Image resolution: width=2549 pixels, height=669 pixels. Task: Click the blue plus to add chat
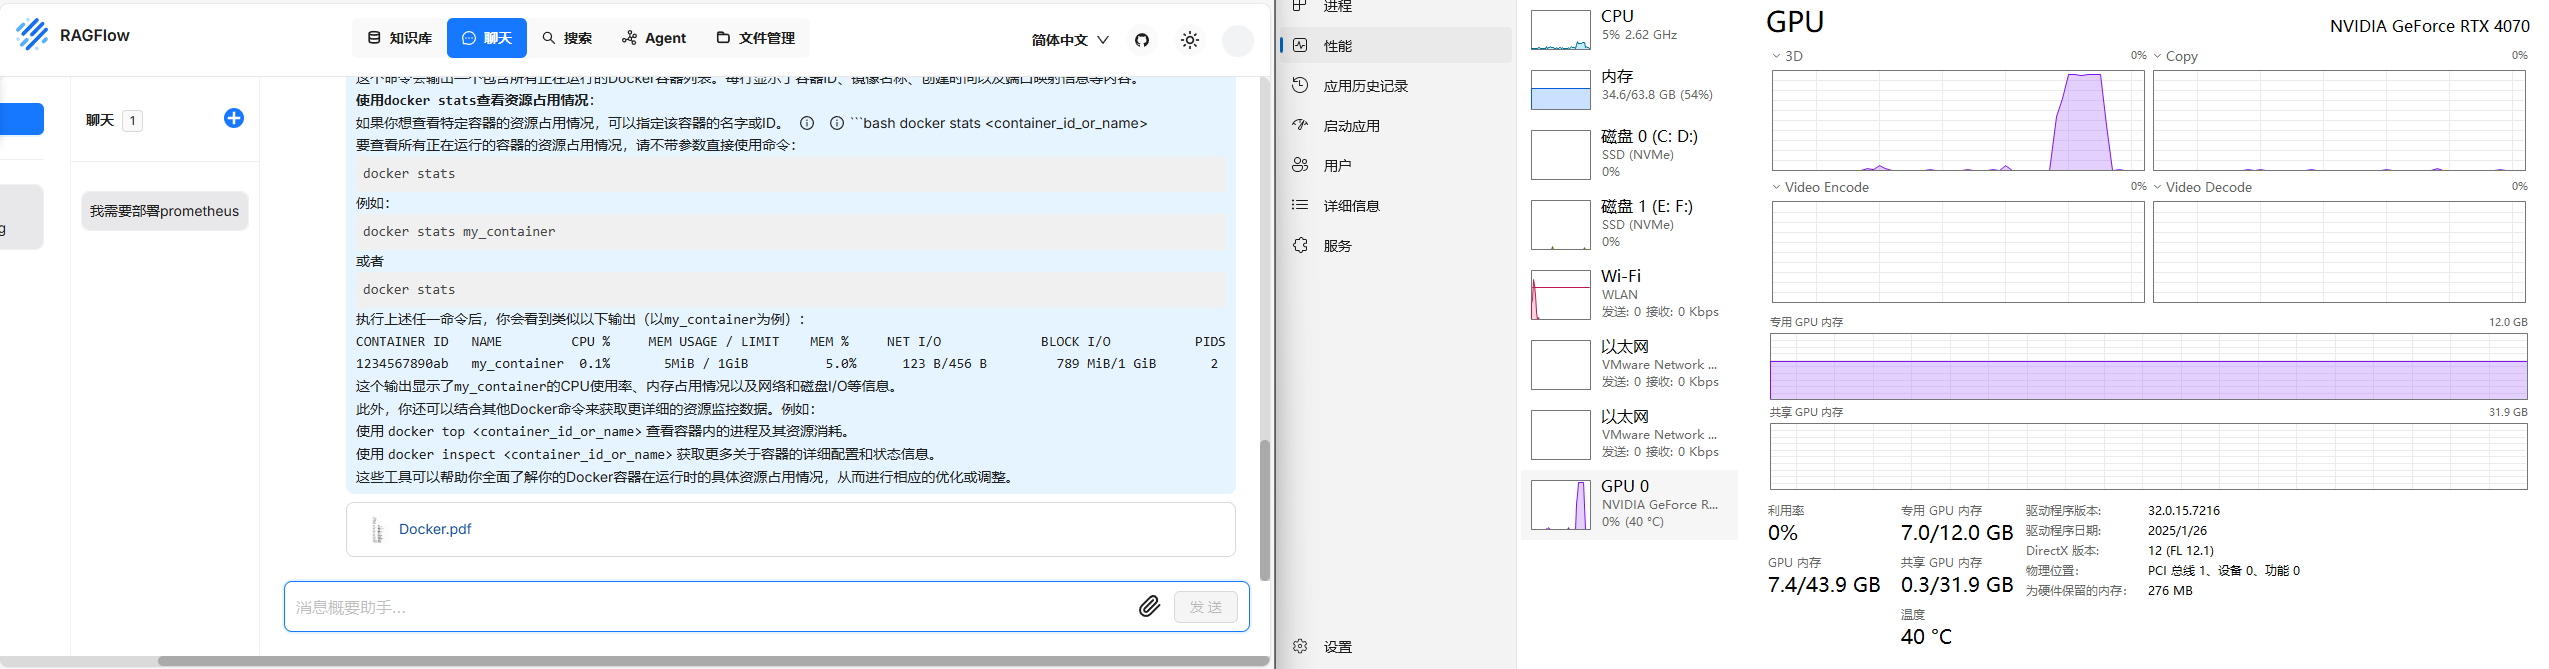coord(234,119)
